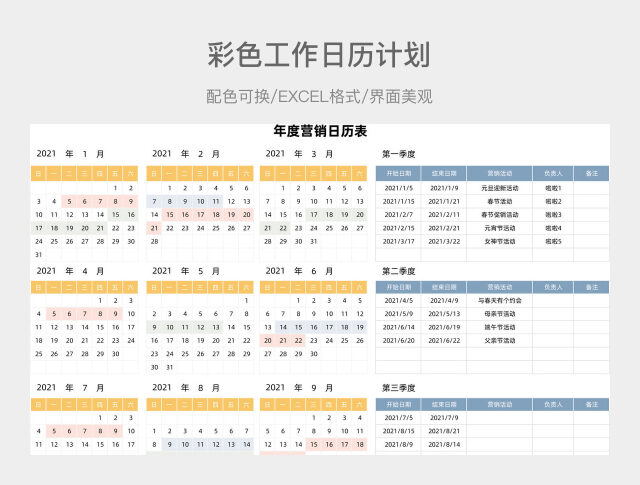The image size is (640, 485).
Task: Select the 2021 年 6 月 month heading
Action: (299, 271)
